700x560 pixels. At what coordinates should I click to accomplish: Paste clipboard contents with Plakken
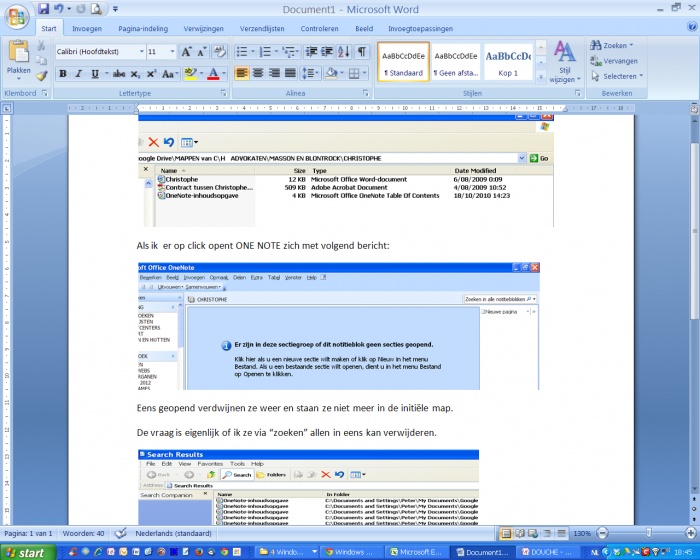click(18, 60)
